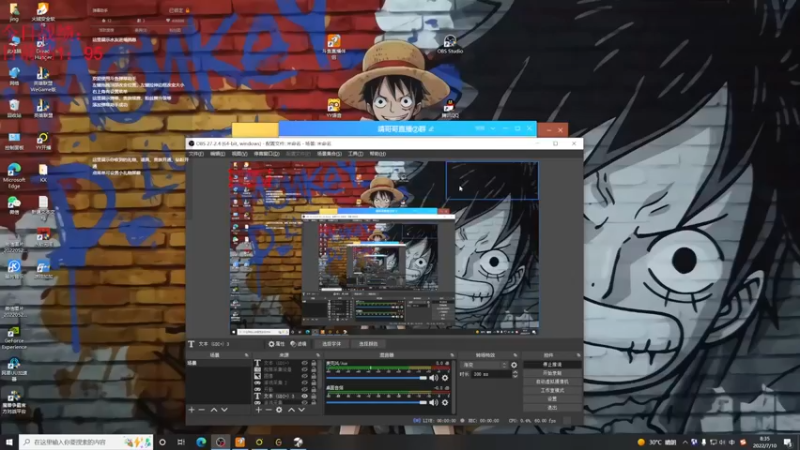
Task: Toggle visibility of the 游戏采集 2 source
Action: click(x=305, y=383)
